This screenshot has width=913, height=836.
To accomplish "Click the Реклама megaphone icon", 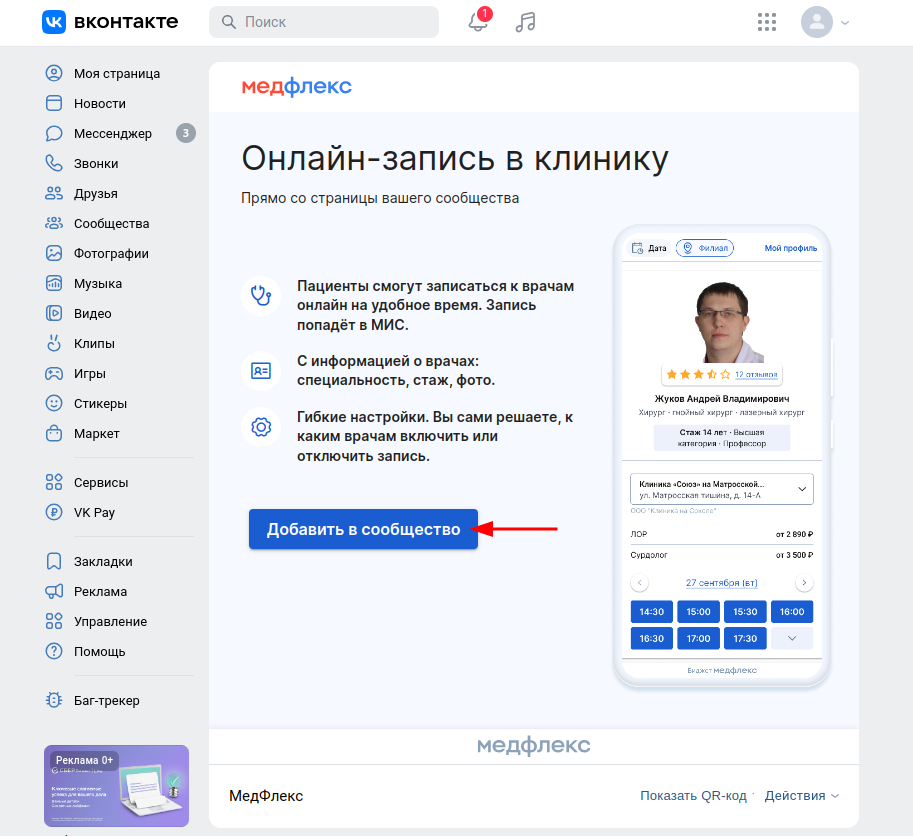I will [54, 591].
